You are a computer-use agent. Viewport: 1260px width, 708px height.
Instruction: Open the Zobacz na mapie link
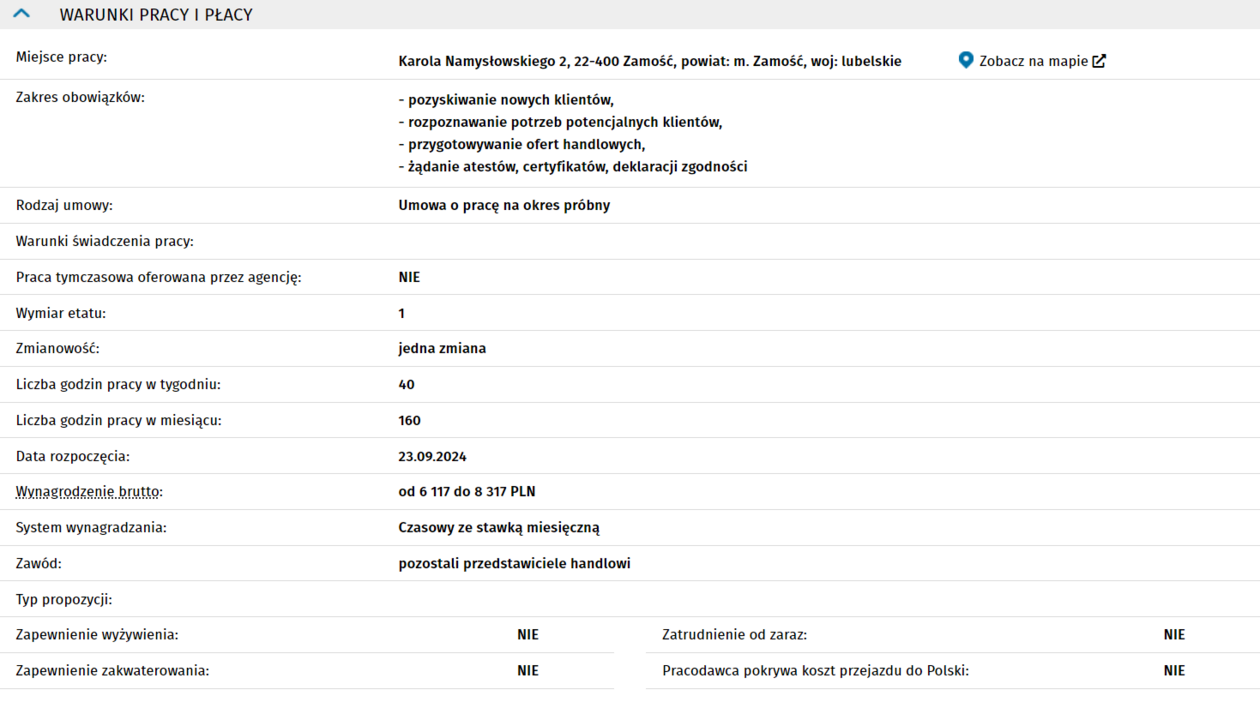1033,61
